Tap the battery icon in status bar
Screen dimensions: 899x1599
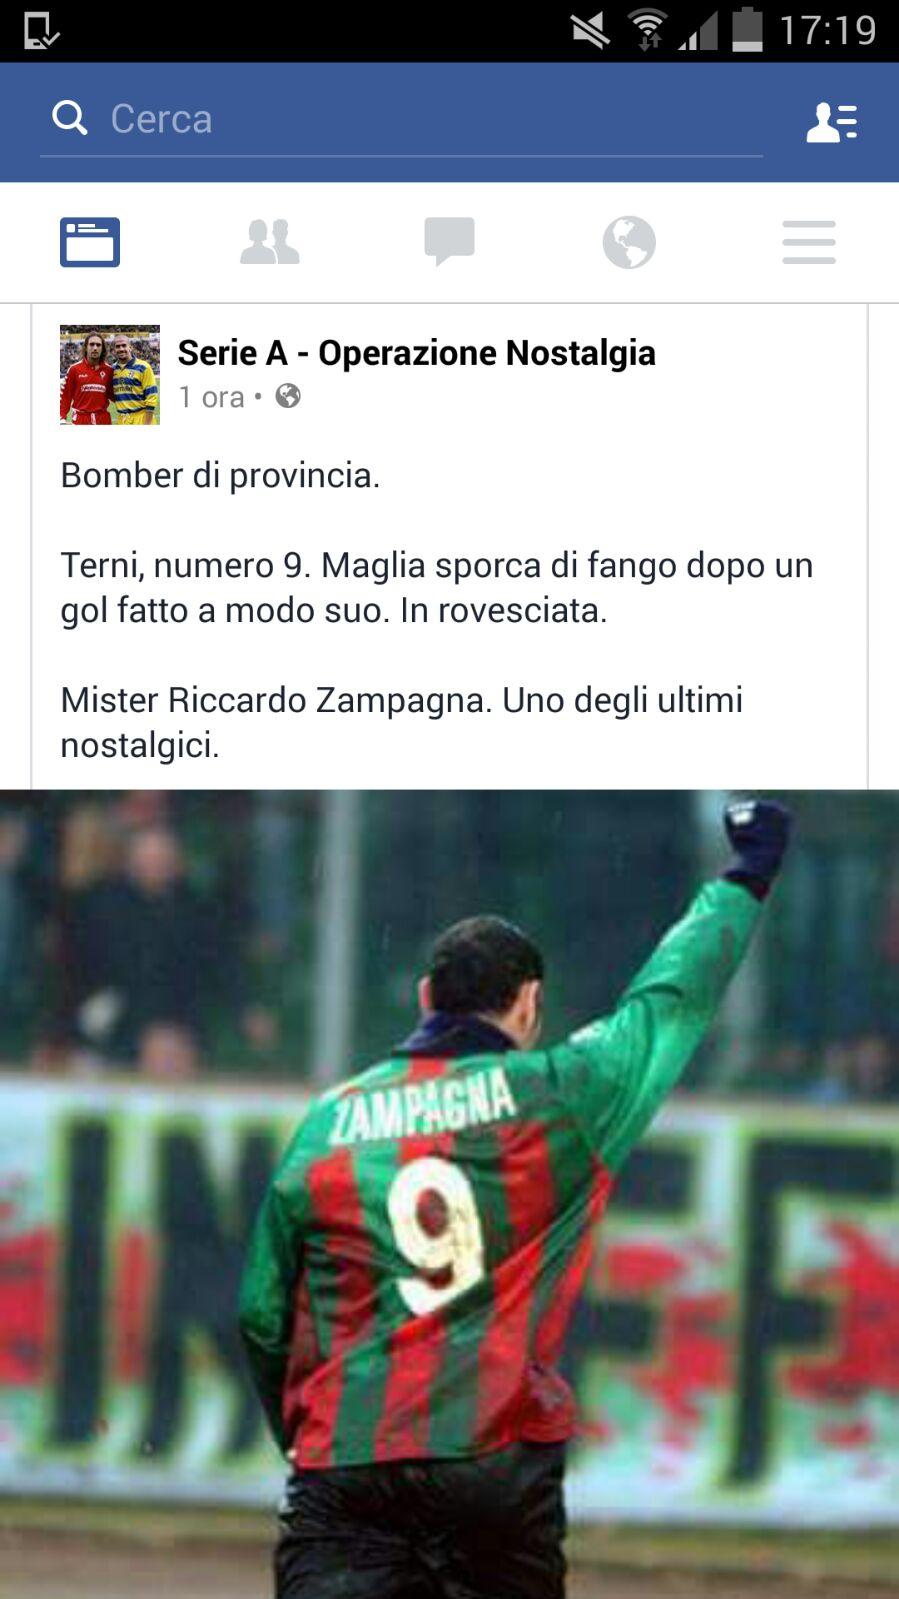click(x=747, y=30)
